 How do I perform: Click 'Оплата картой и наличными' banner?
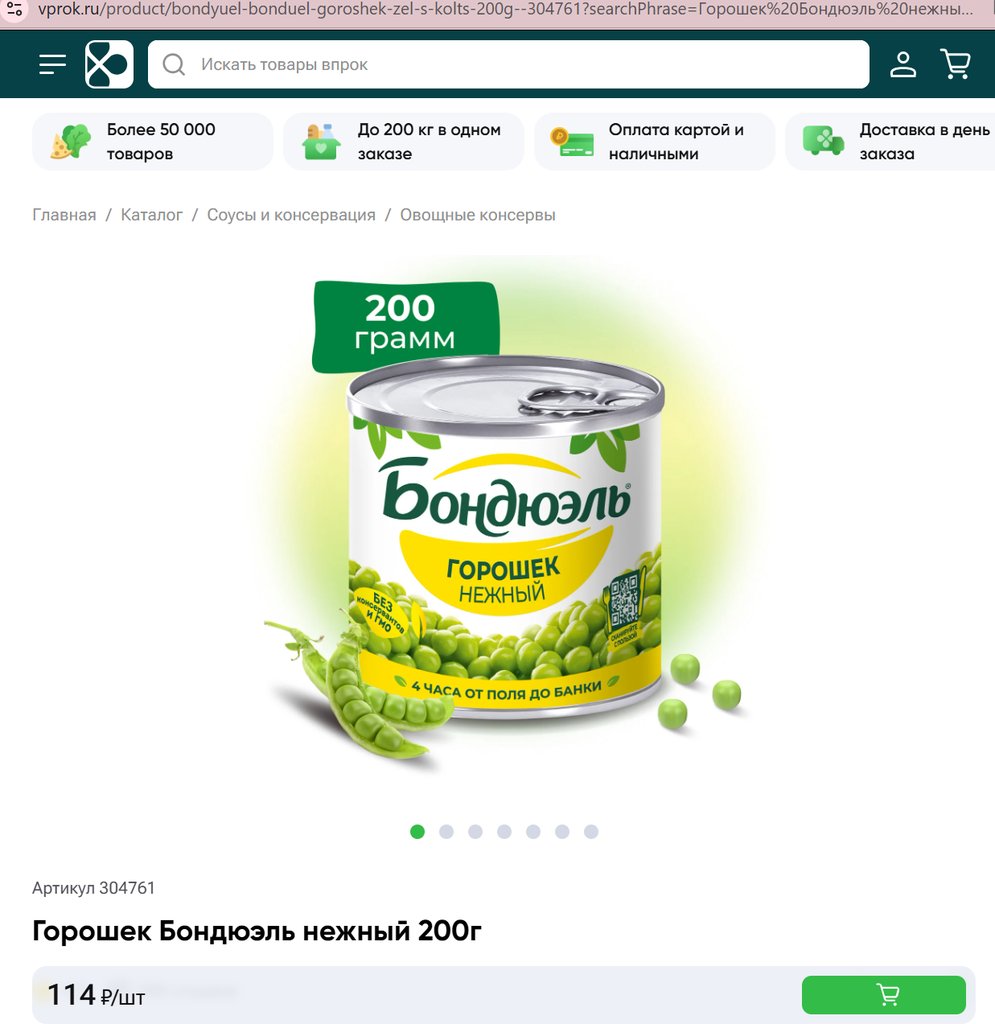click(x=654, y=142)
